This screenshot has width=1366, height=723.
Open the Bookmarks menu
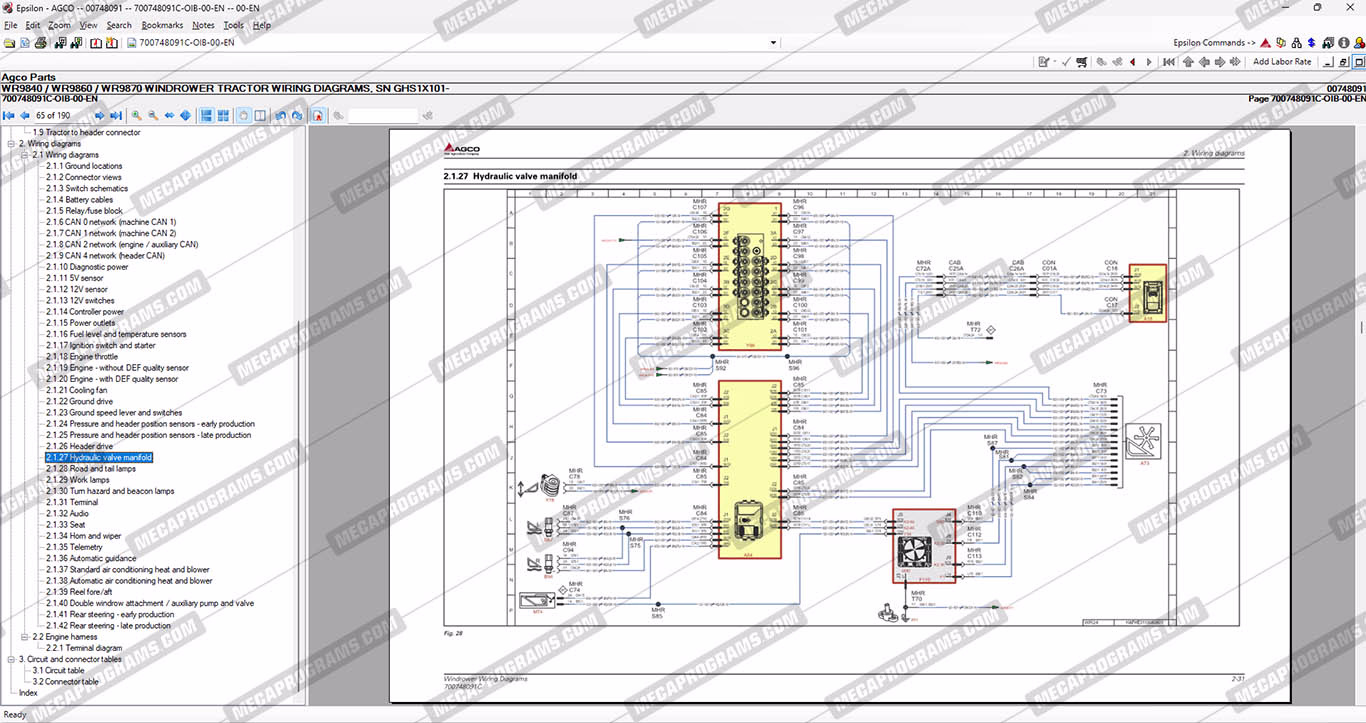(161, 25)
